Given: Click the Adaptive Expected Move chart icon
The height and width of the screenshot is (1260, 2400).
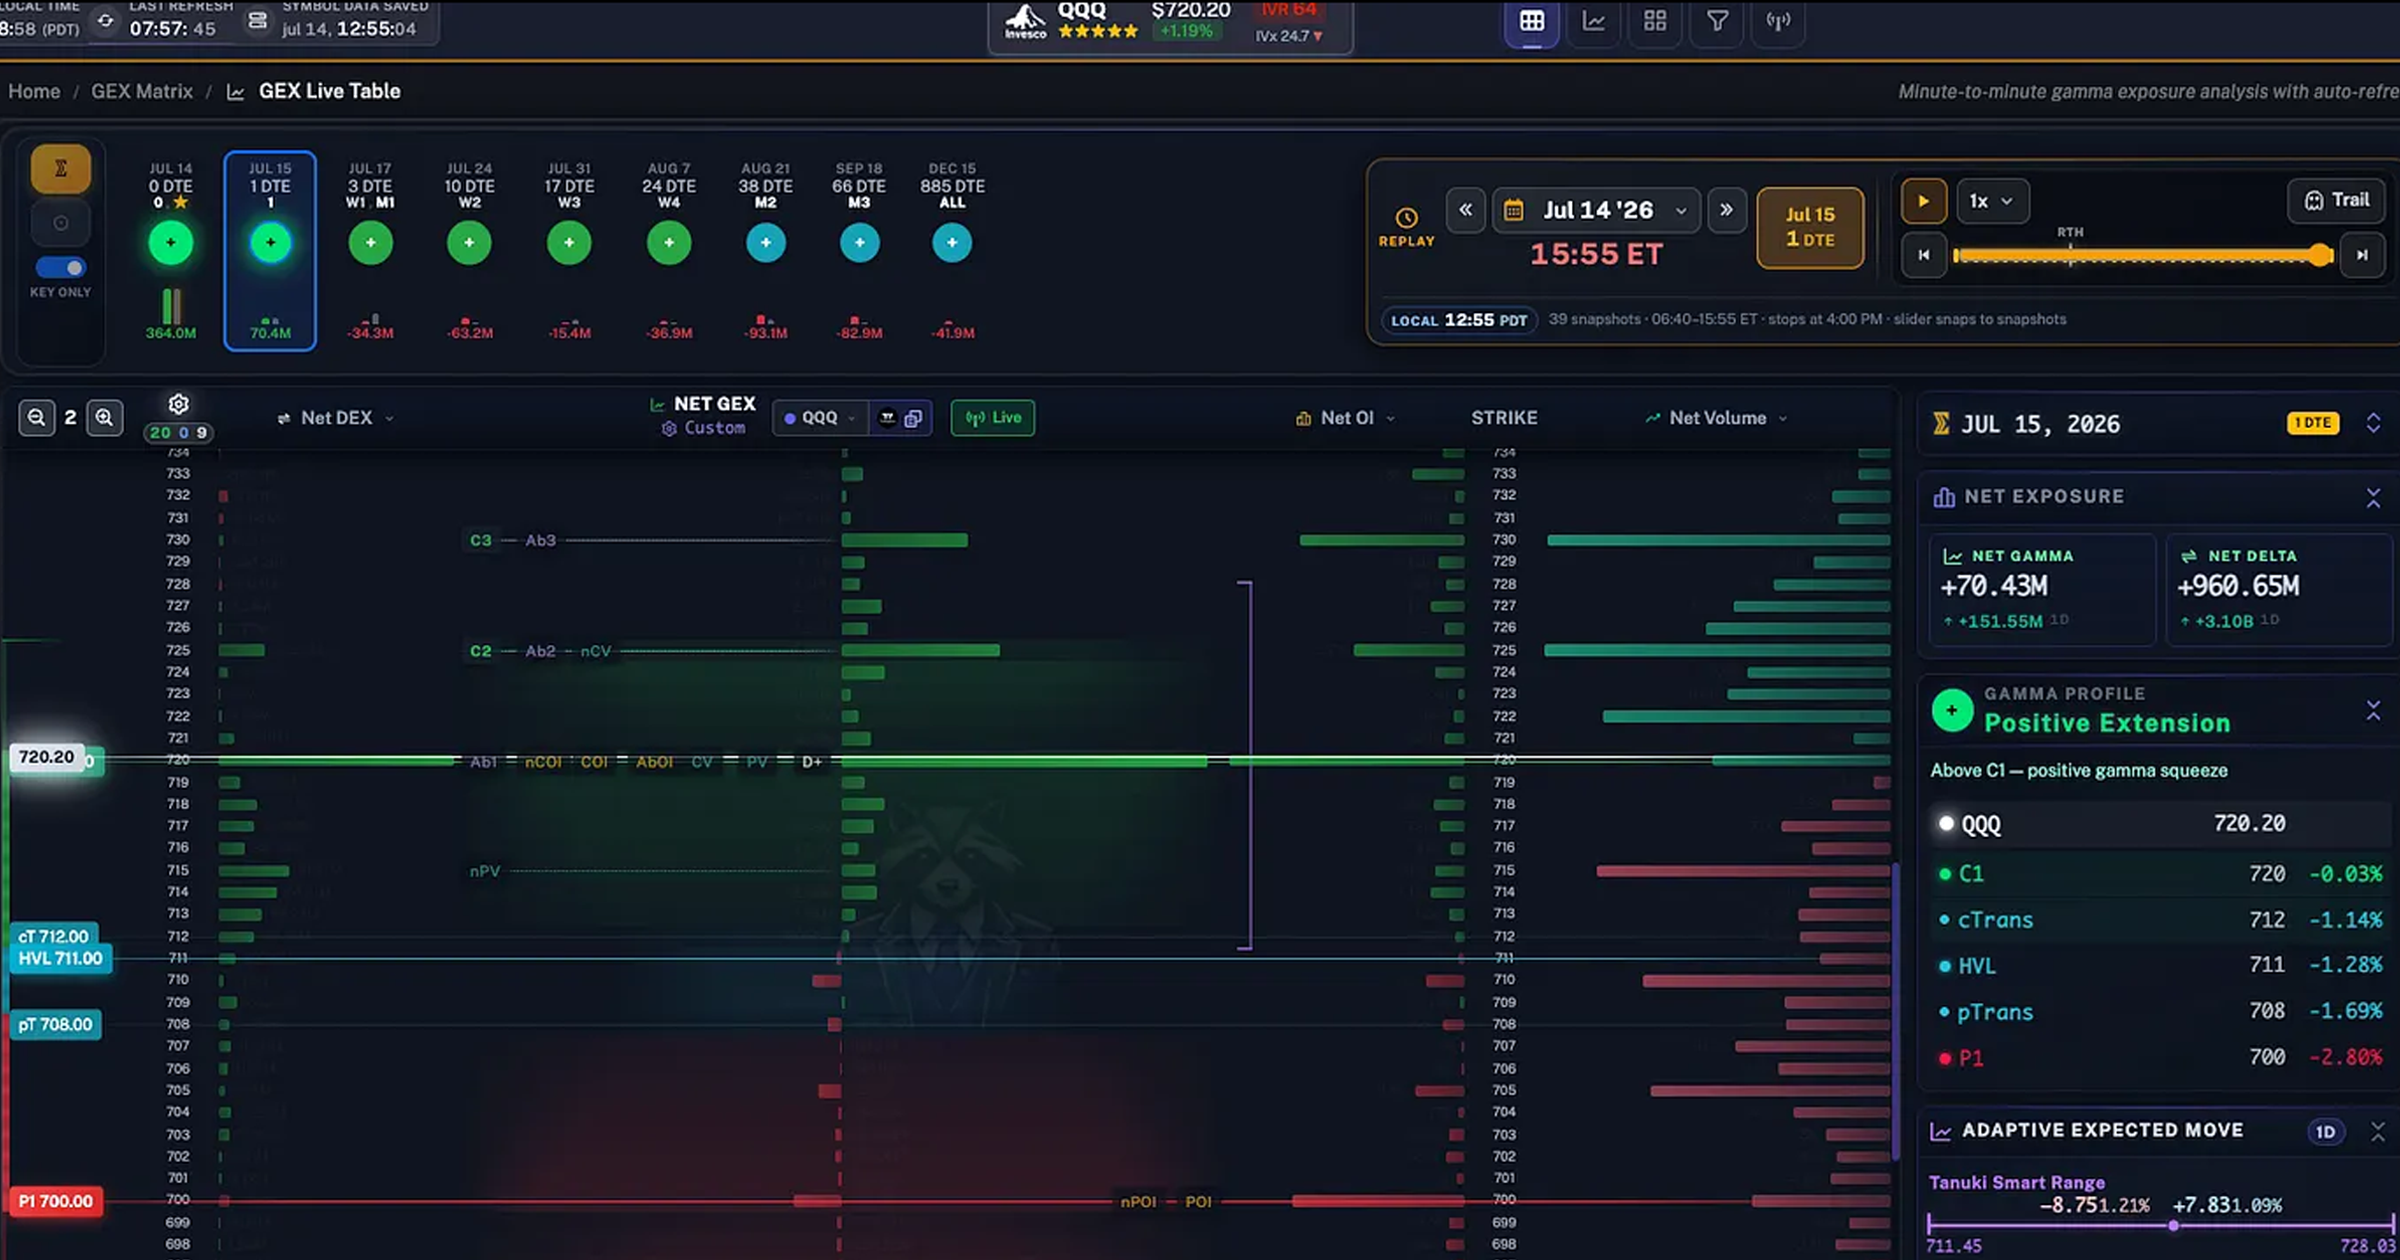Looking at the screenshot, I should click(1941, 1131).
